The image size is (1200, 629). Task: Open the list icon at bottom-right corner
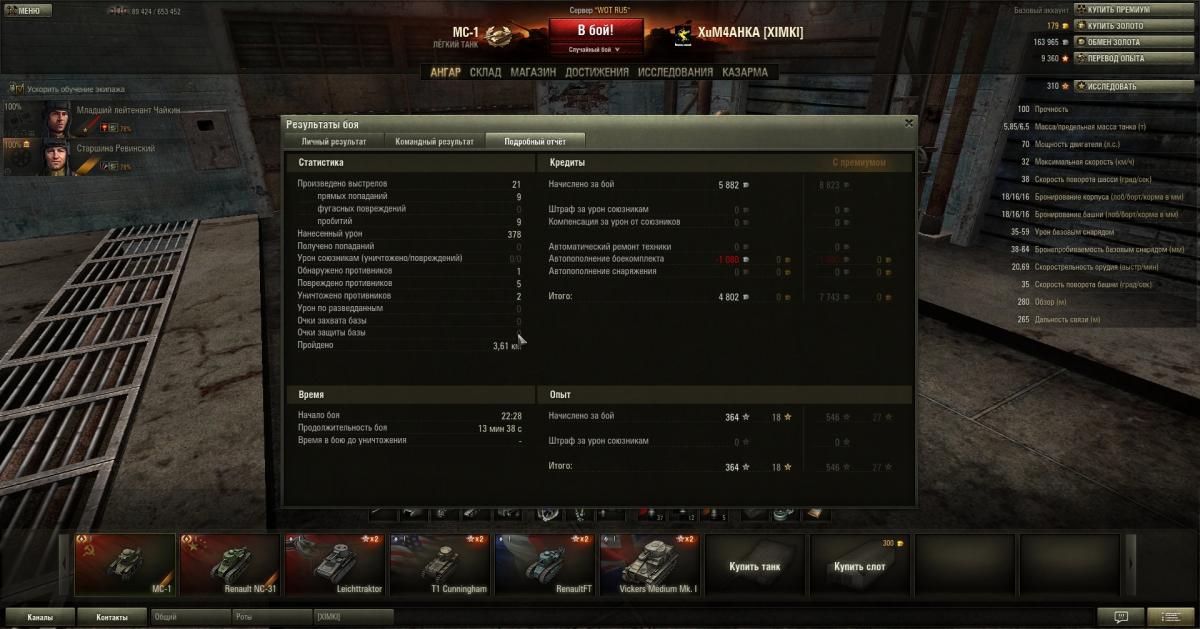point(1170,617)
